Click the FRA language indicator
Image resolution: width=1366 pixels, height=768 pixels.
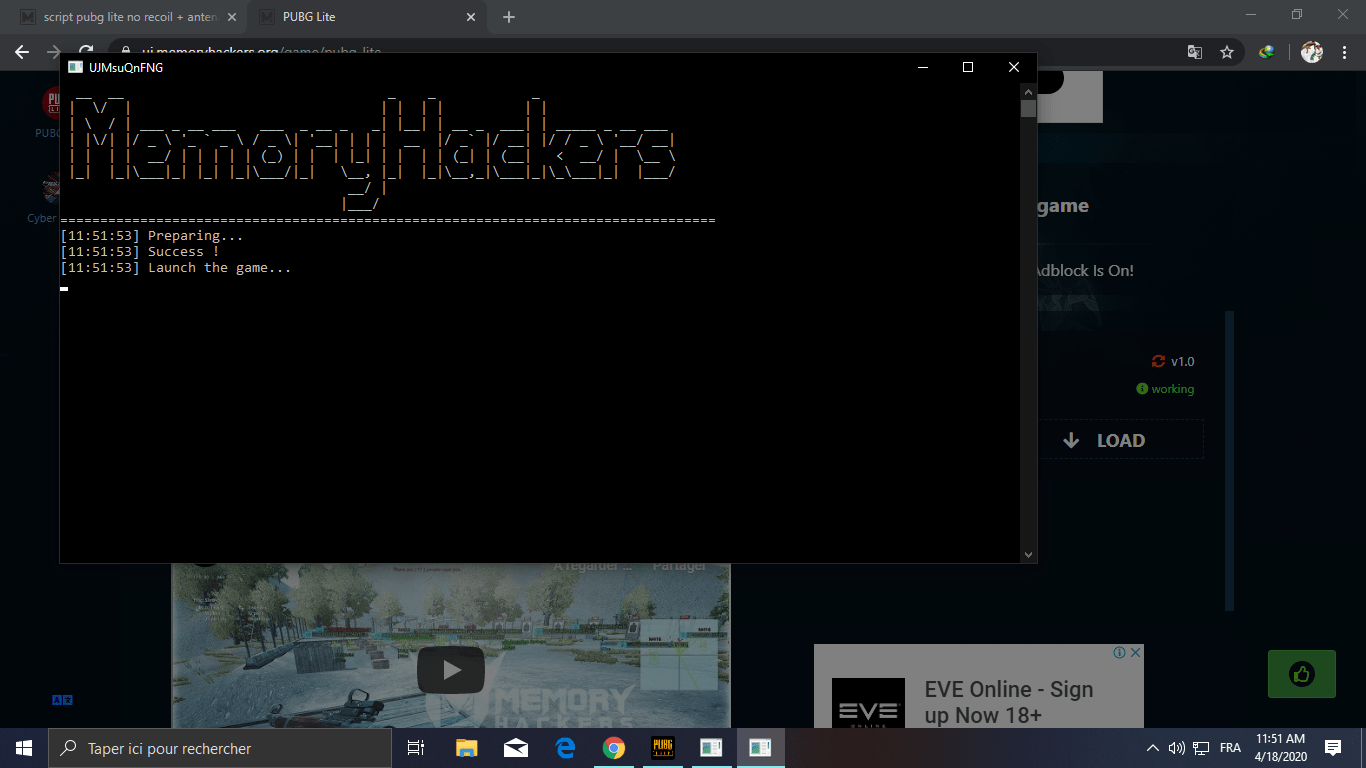coord(1230,748)
